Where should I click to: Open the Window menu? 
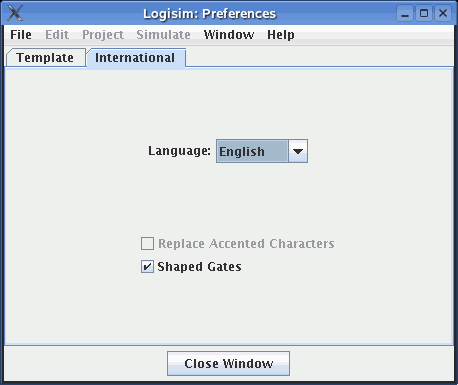point(229,35)
